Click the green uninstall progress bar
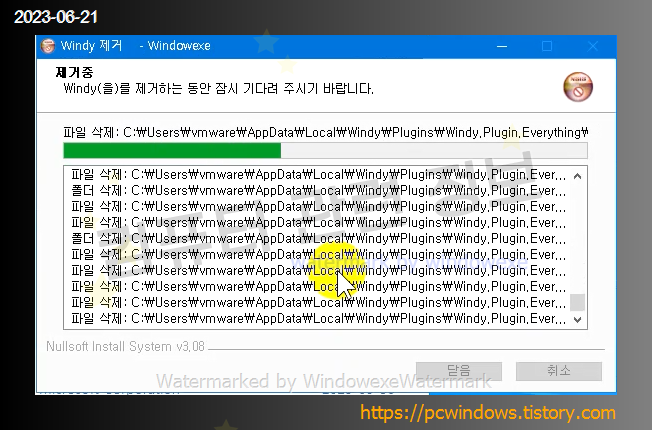This screenshot has height=430, width=652. 325,151
